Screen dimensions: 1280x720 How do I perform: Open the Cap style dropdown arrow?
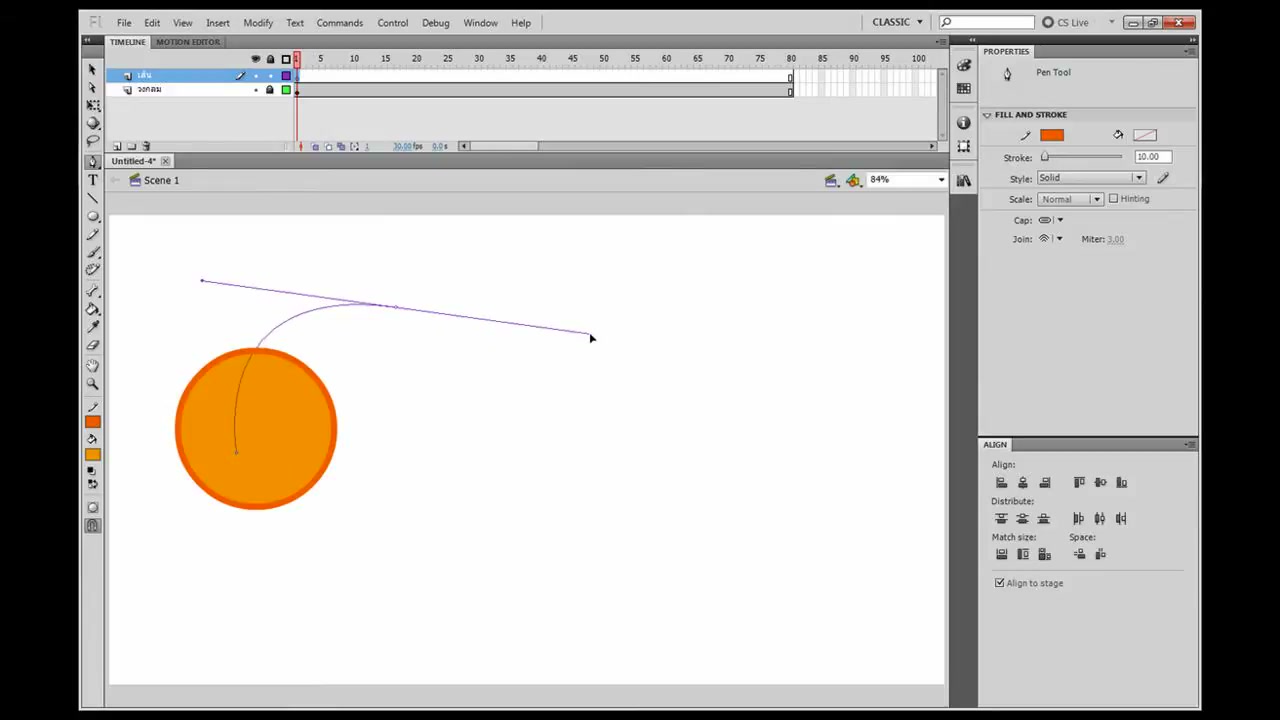coord(1060,220)
